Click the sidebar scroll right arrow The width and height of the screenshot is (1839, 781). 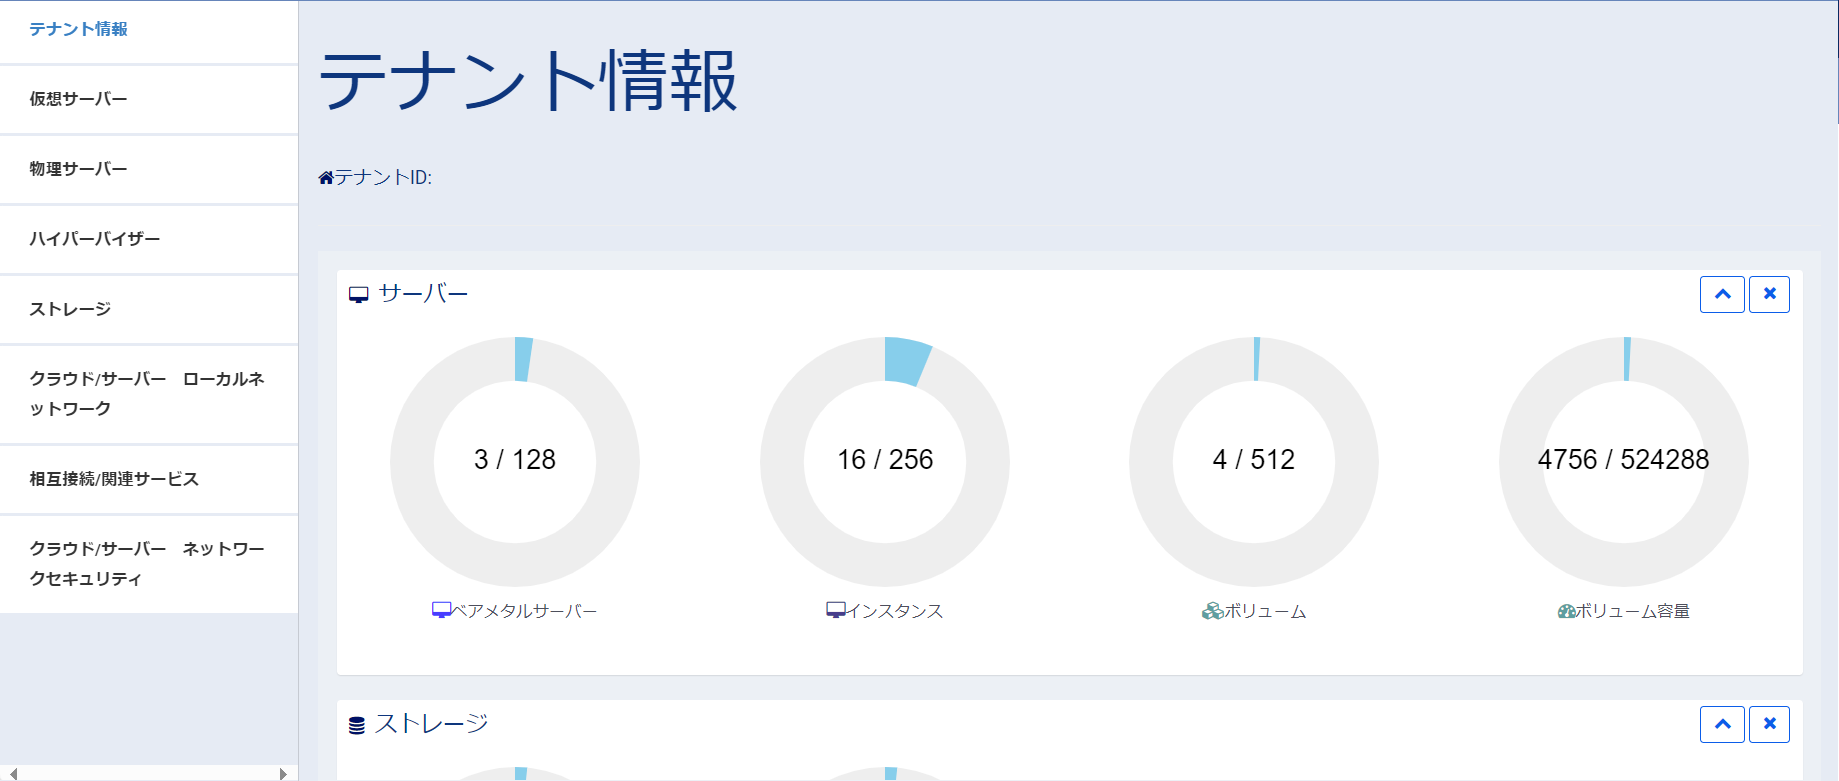[x=283, y=773]
